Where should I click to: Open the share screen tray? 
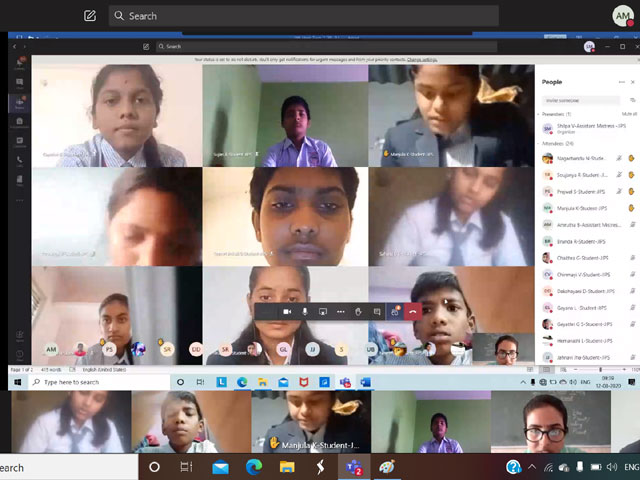[x=323, y=312]
